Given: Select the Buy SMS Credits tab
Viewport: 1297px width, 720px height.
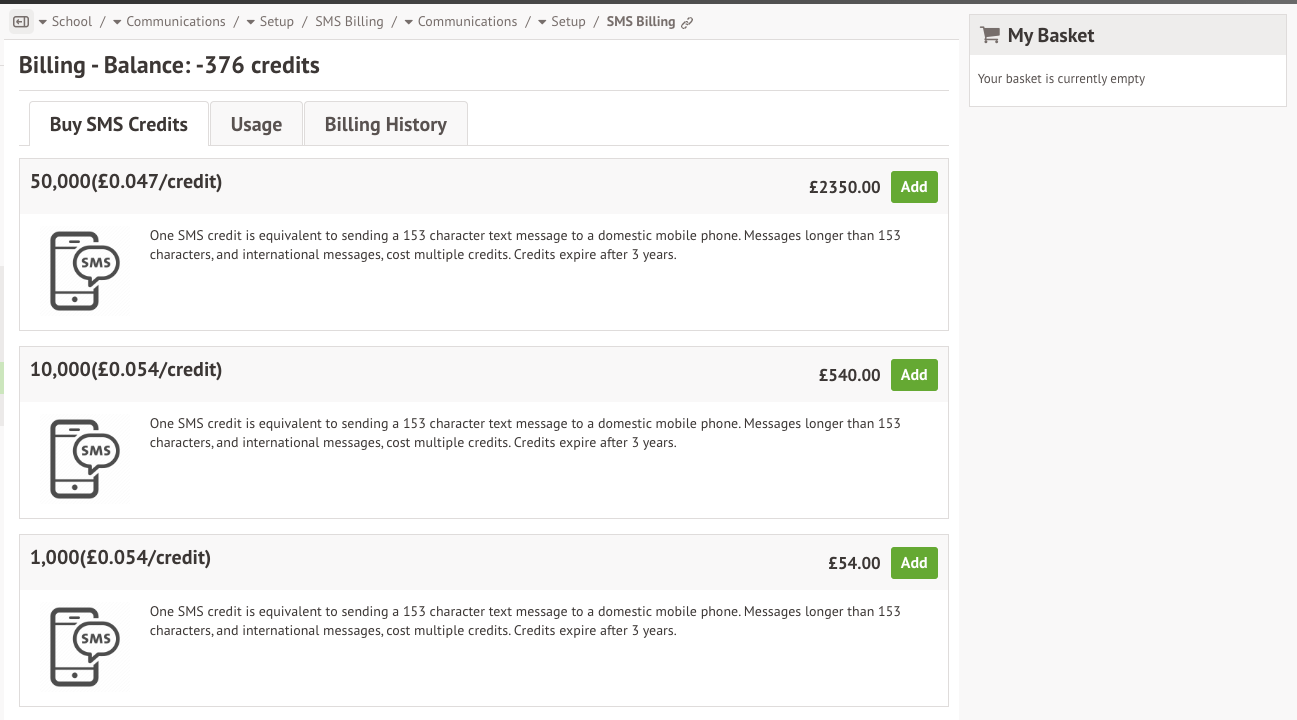Looking at the screenshot, I should tap(119, 124).
